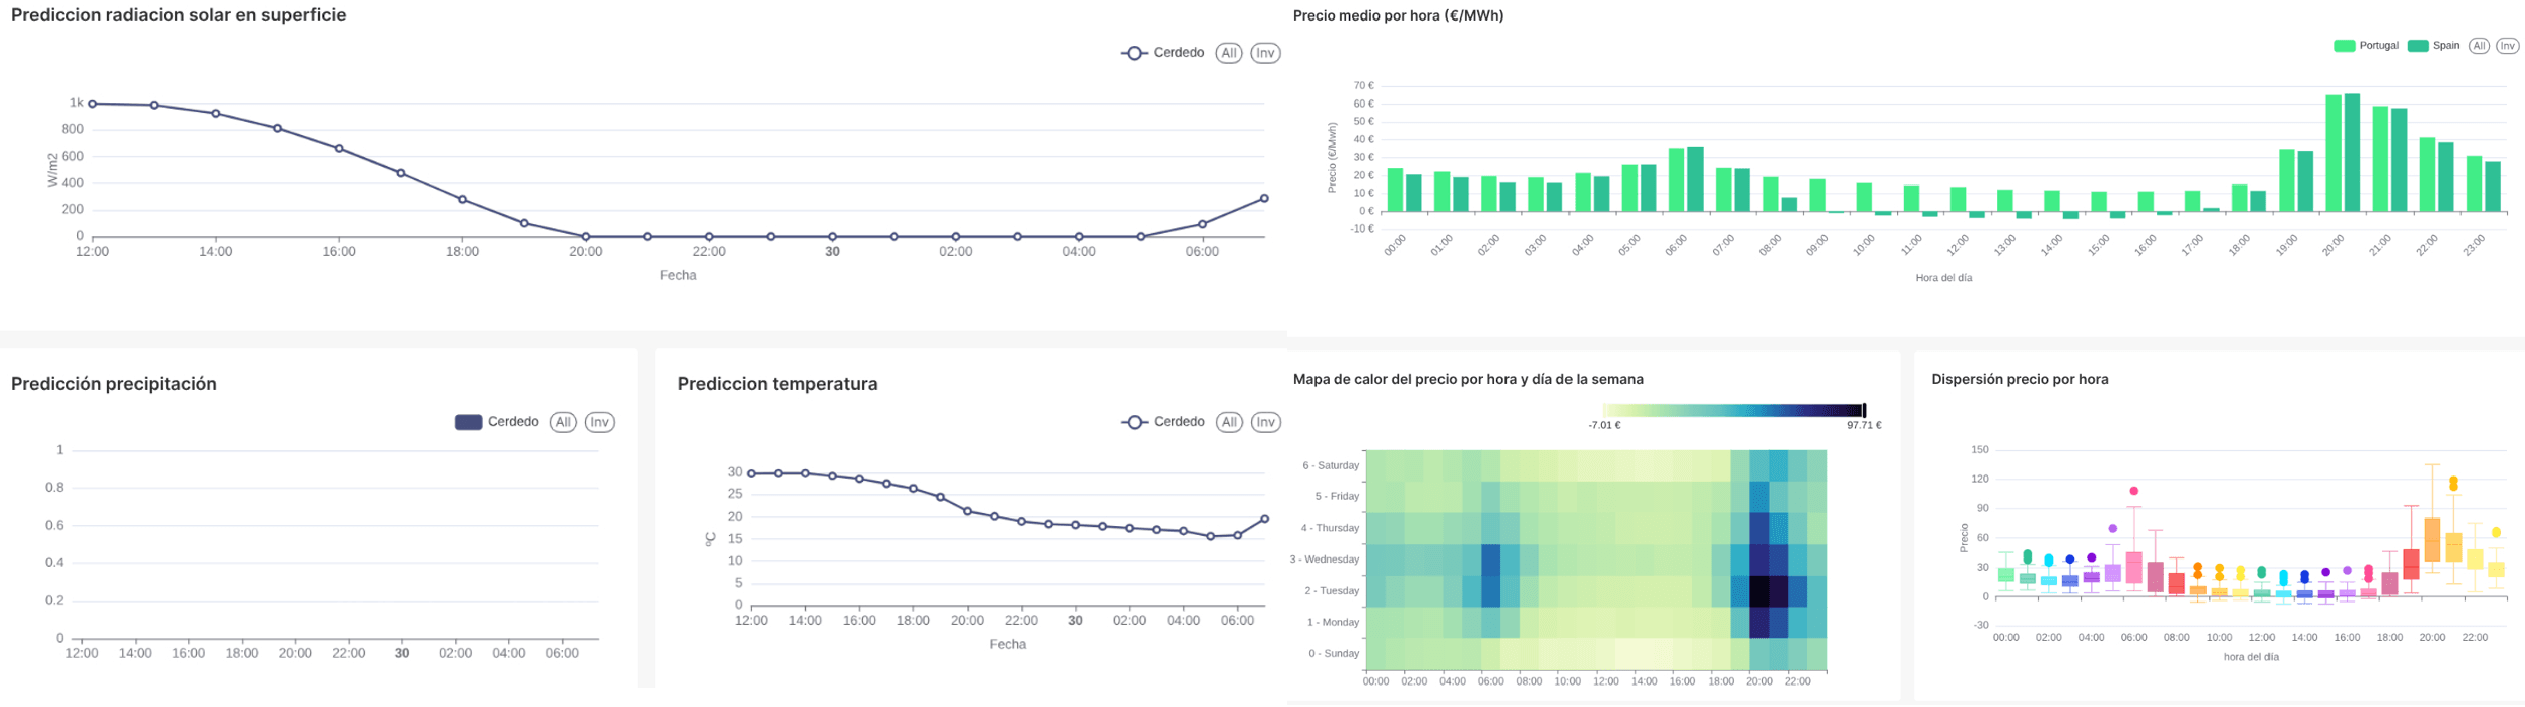The width and height of the screenshot is (2525, 707).
Task: Click orange box at 20:00 in dispersion chart
Action: tap(2432, 540)
